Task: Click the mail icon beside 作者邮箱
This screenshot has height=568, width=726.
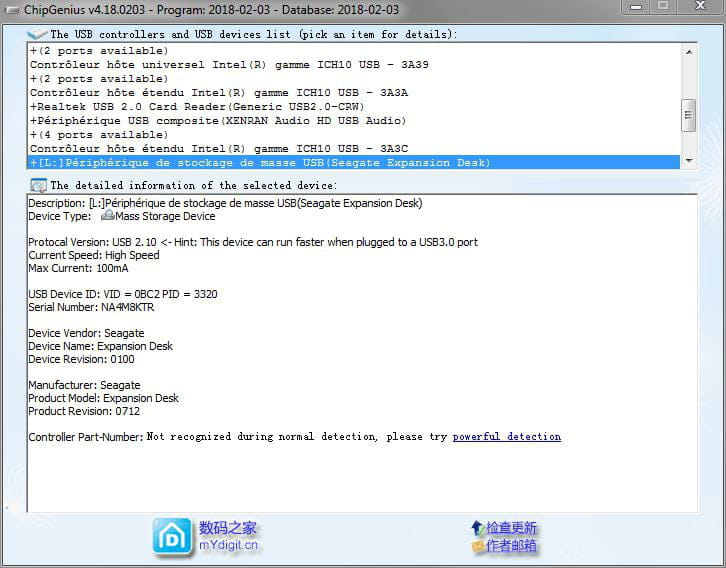Action: click(x=478, y=546)
